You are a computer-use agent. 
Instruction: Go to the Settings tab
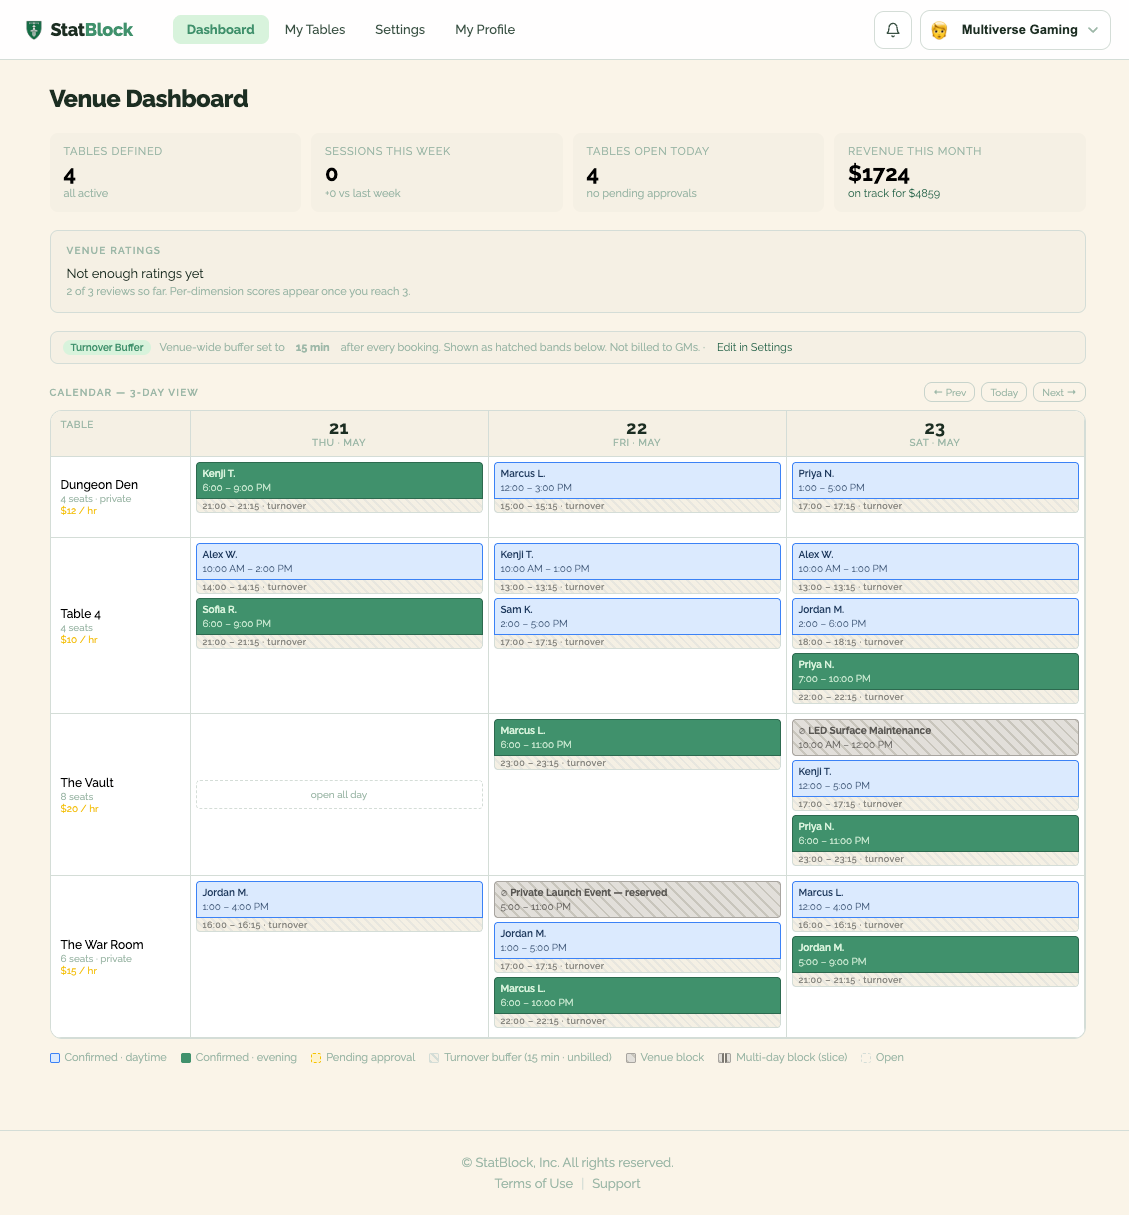400,30
